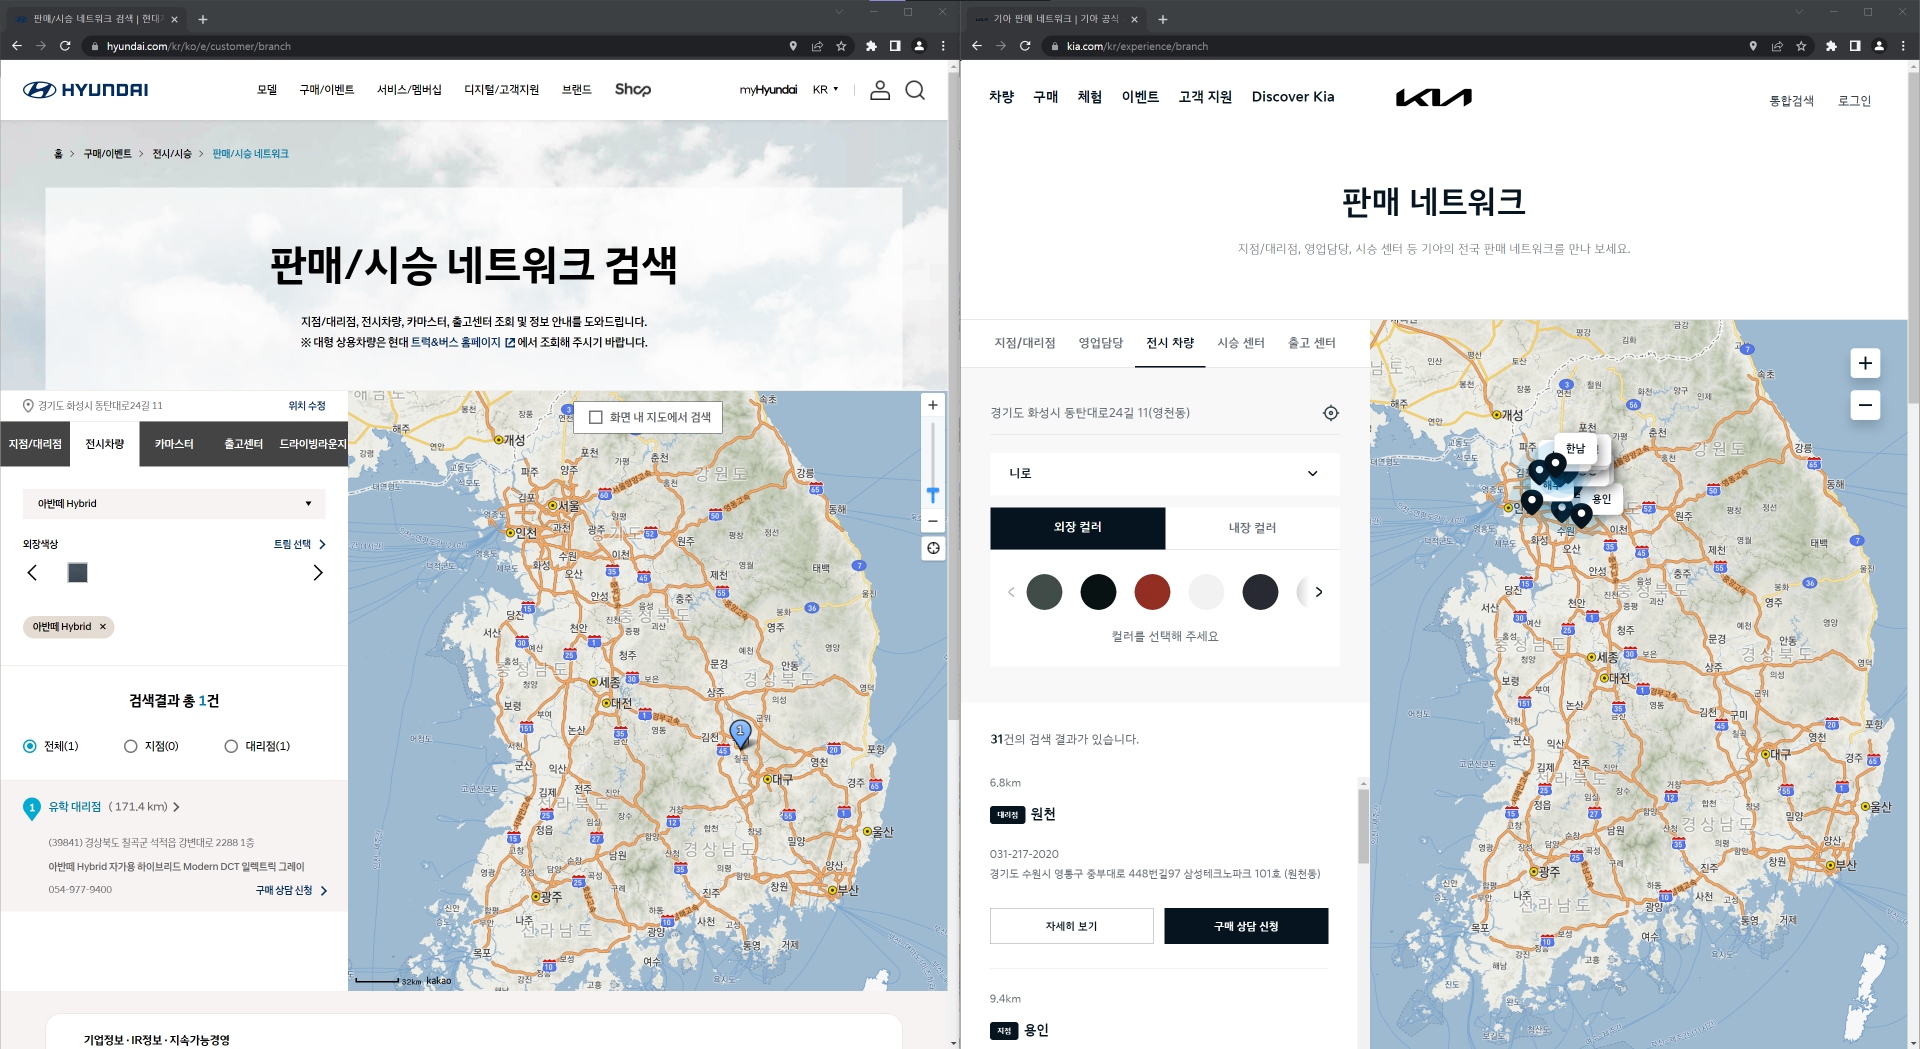Open Hyundai site search magnifier
Image resolution: width=1920 pixels, height=1049 pixels.
[x=915, y=90]
